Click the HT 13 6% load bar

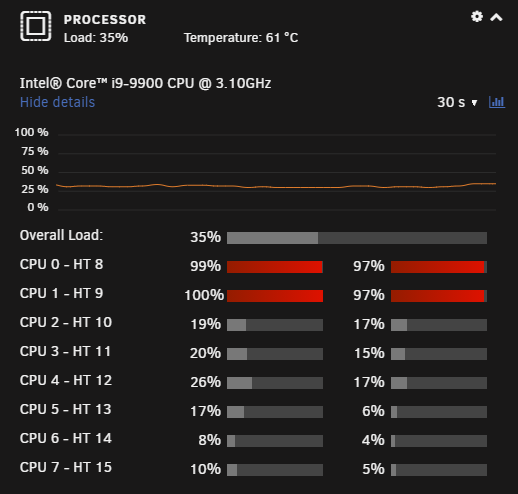439,412
